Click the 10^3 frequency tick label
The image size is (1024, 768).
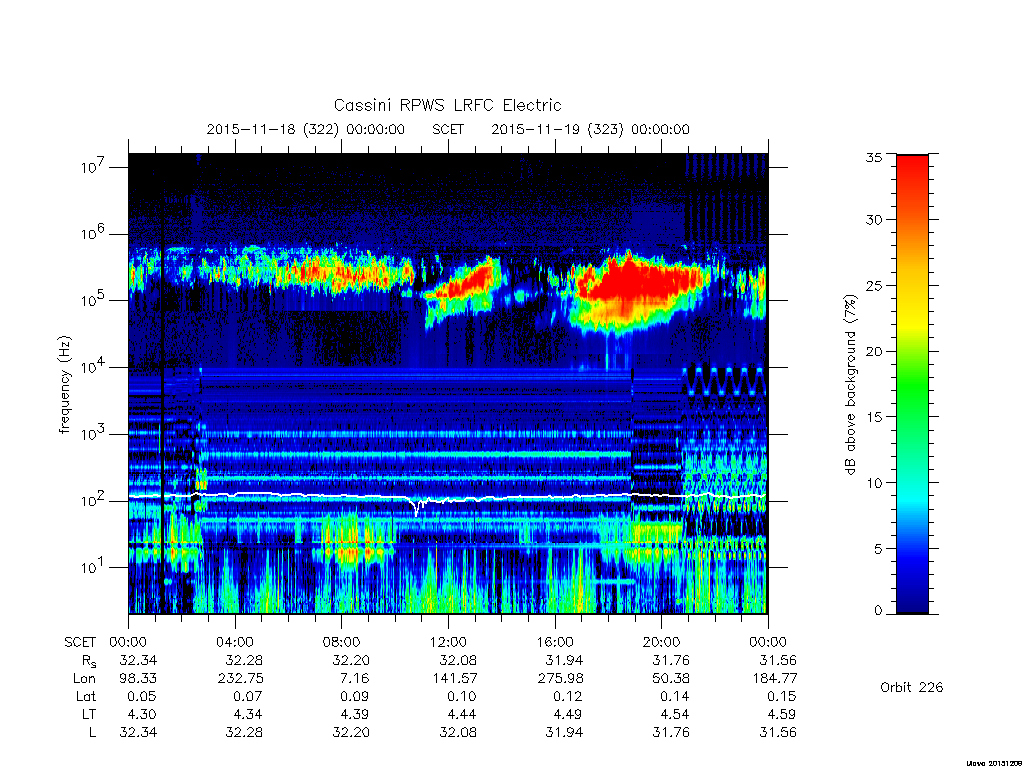pos(93,434)
